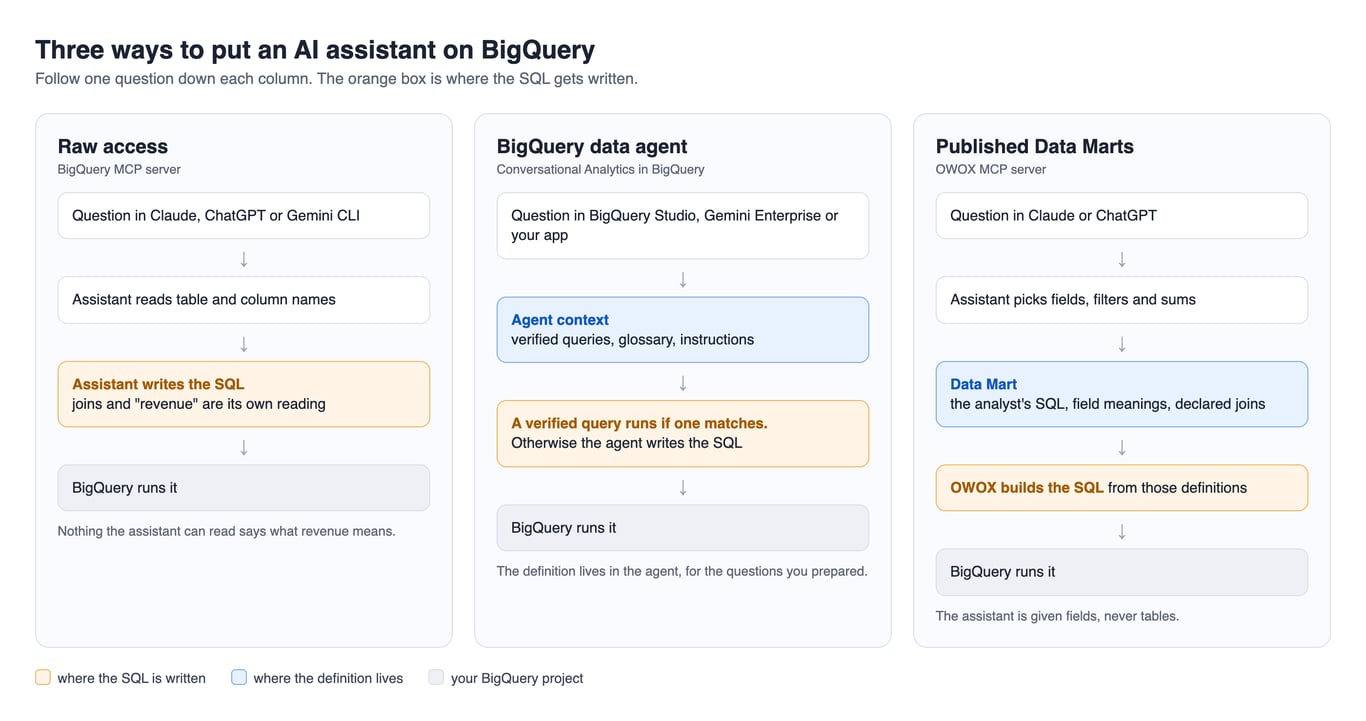Select the 'Assistant picks fields, filters and sums' box
The image size is (1366, 721).
1122,300
